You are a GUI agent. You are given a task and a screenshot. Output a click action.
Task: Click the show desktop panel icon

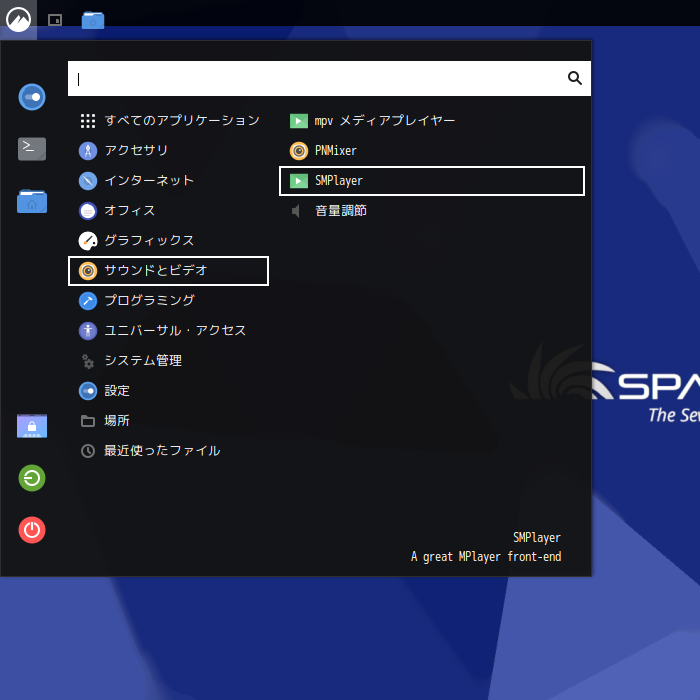click(x=55, y=20)
